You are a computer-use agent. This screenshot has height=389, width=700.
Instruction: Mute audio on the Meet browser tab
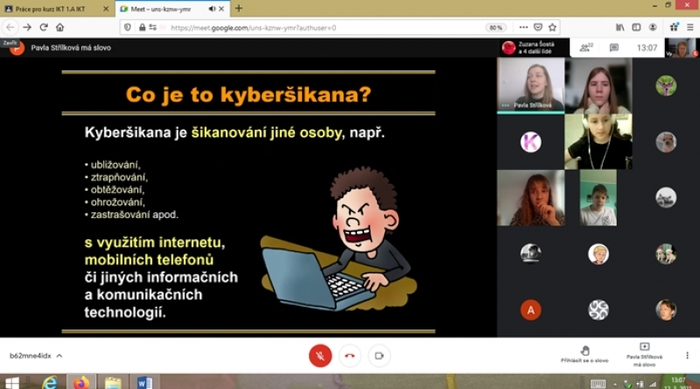click(212, 9)
